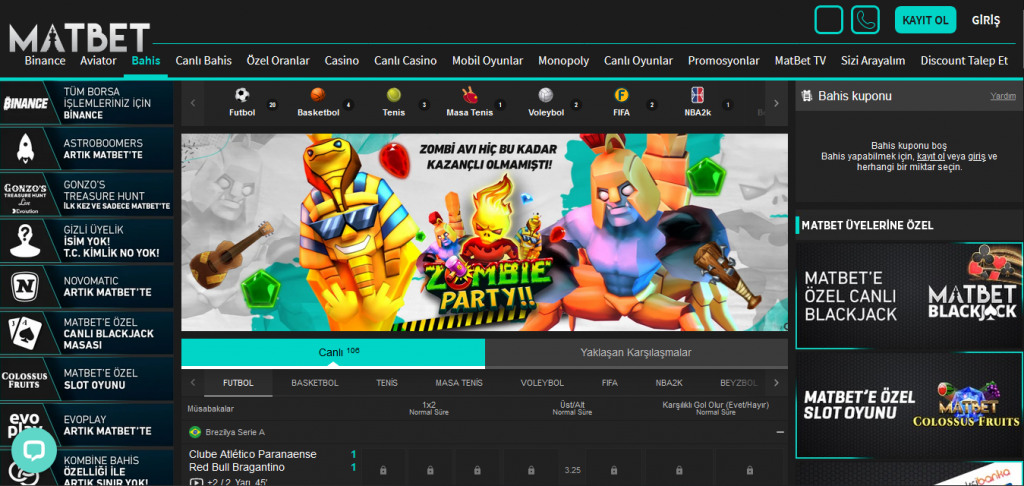Click left arrow of live sports tabs
The image size is (1024, 486).
point(193,383)
